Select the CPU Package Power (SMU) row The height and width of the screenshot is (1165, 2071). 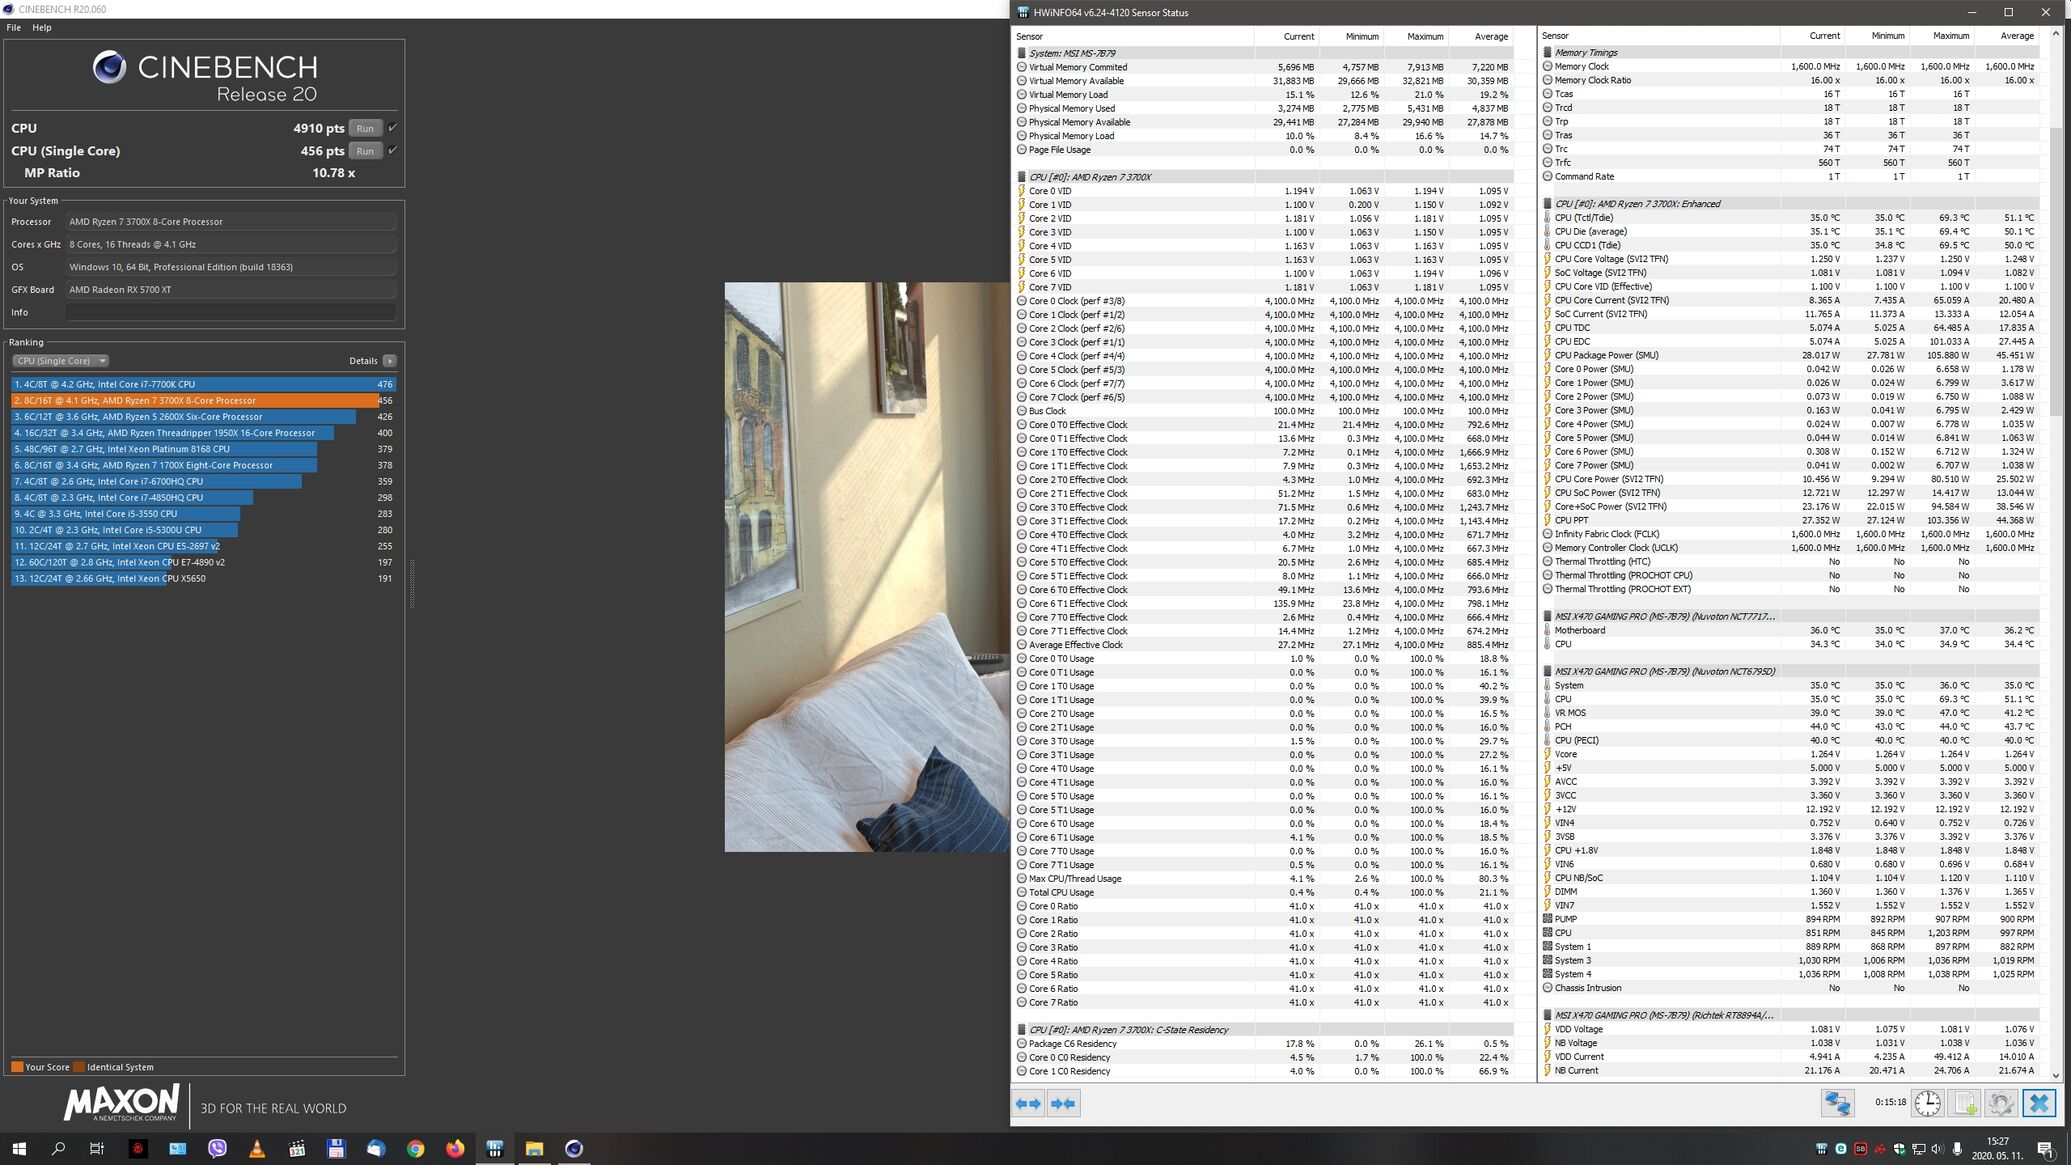1790,355
